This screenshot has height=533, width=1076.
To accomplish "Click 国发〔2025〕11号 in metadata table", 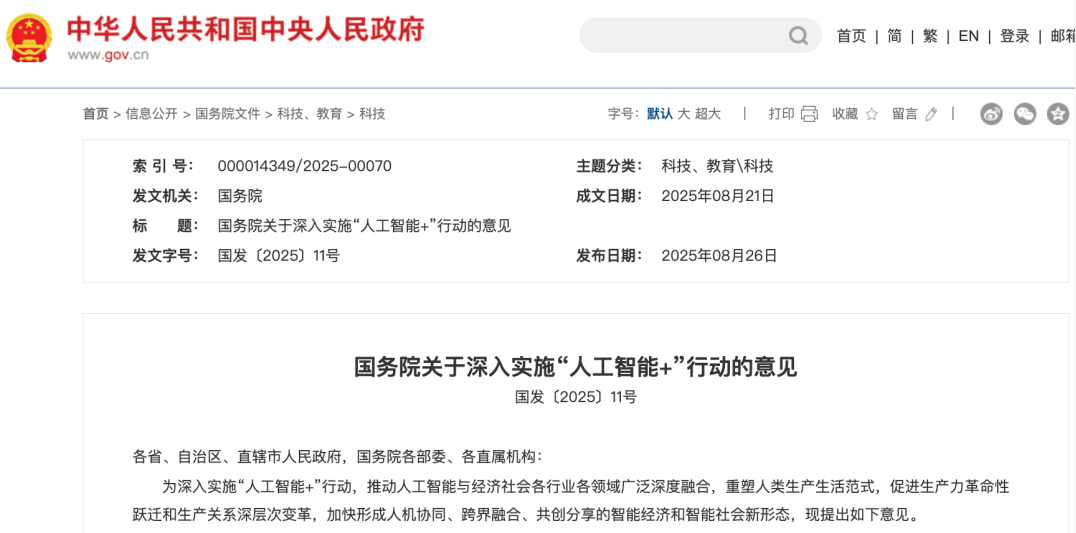I will pyautogui.click(x=279, y=256).
